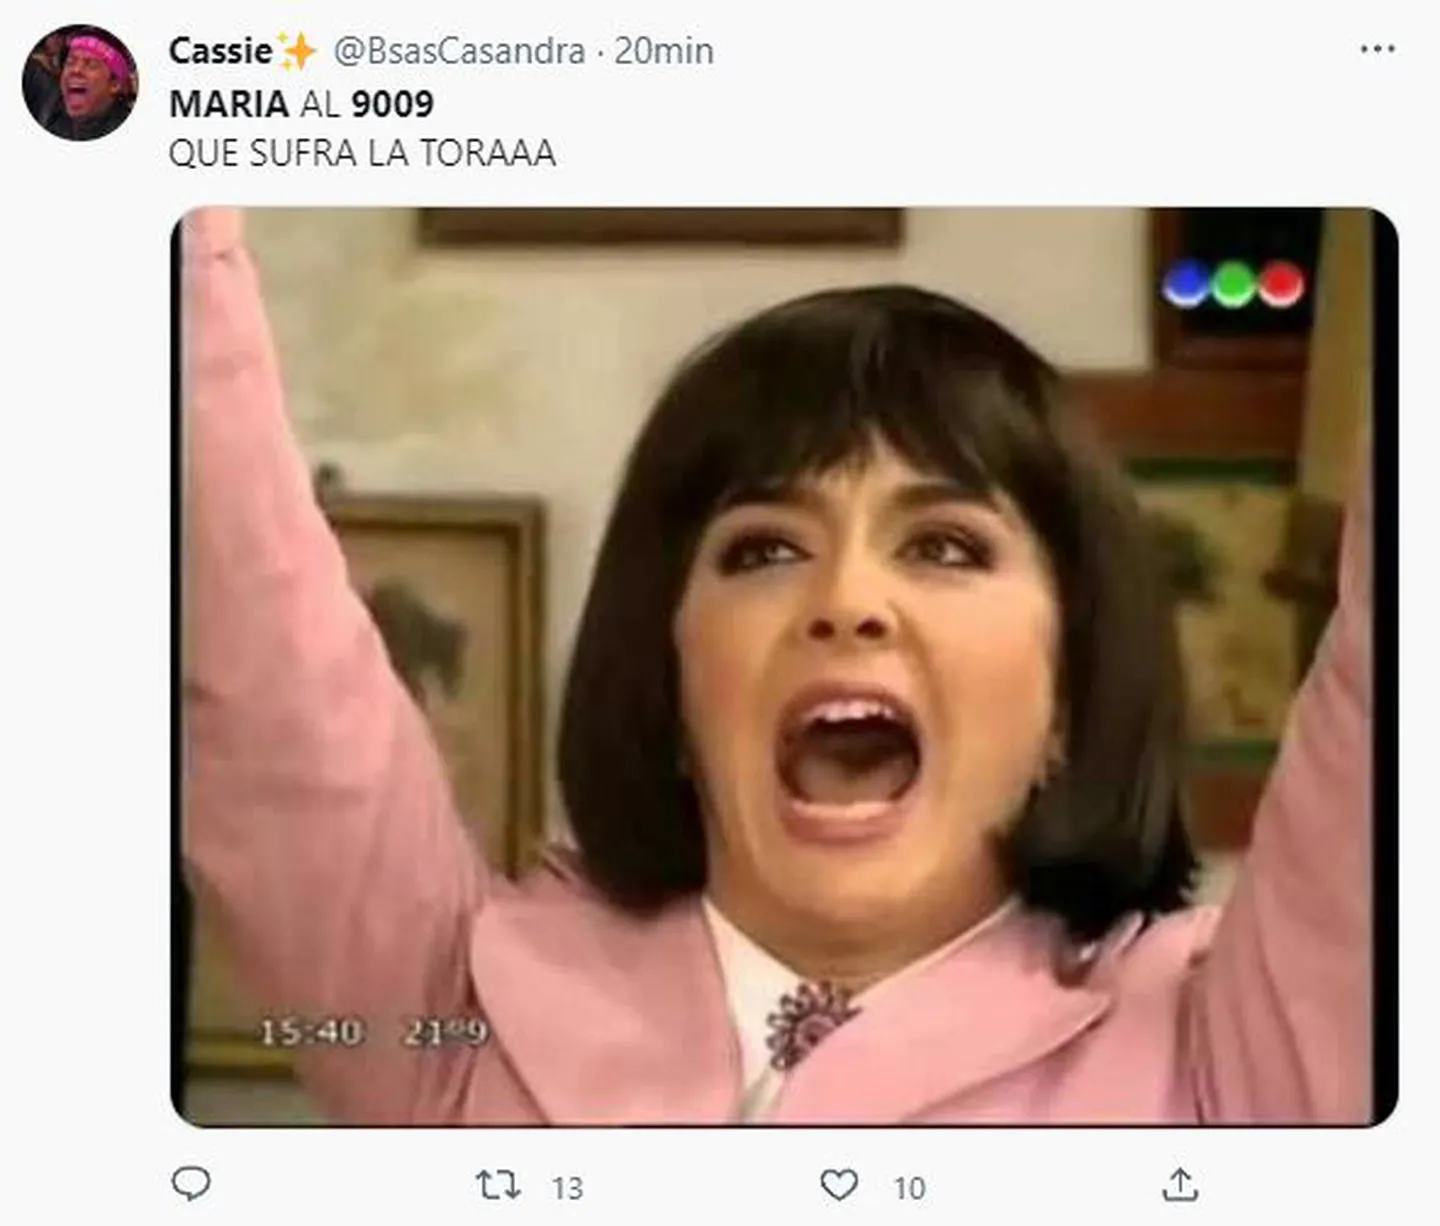Click the 15:40 timecode overlay on image
This screenshot has width=1440, height=1226.
point(311,1032)
